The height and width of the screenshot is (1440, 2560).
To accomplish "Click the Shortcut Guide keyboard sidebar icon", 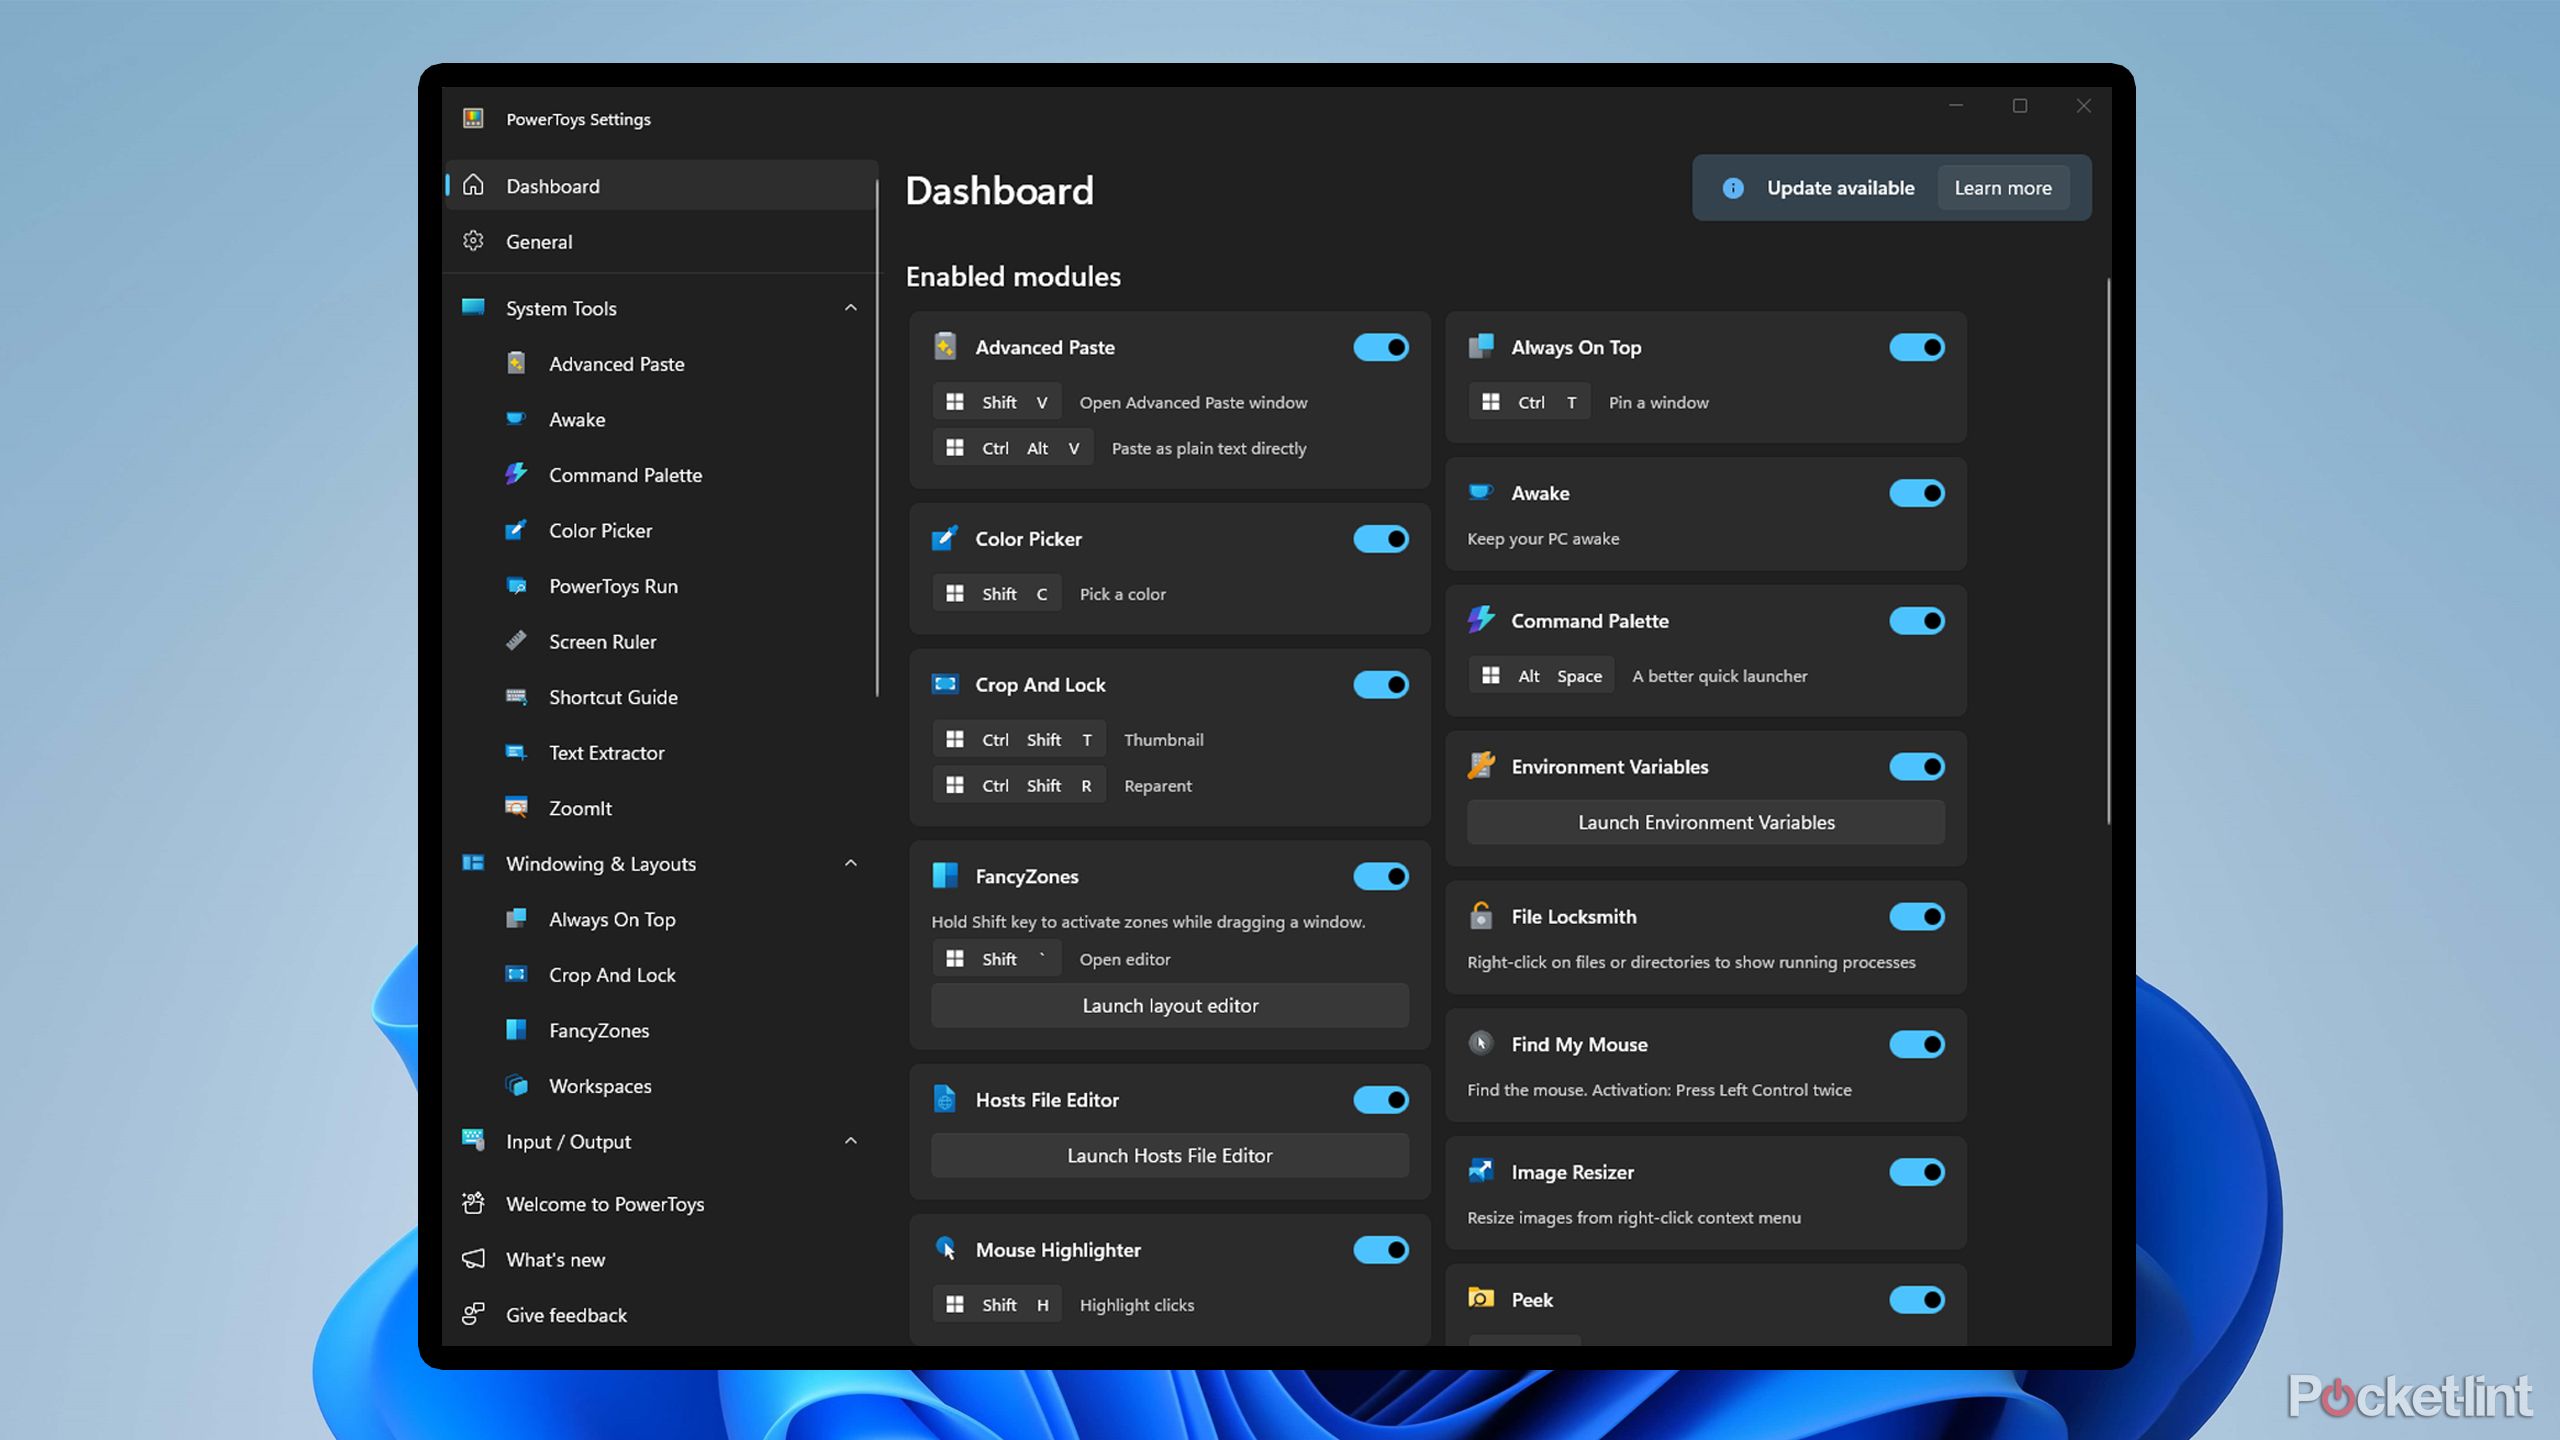I will click(x=516, y=697).
